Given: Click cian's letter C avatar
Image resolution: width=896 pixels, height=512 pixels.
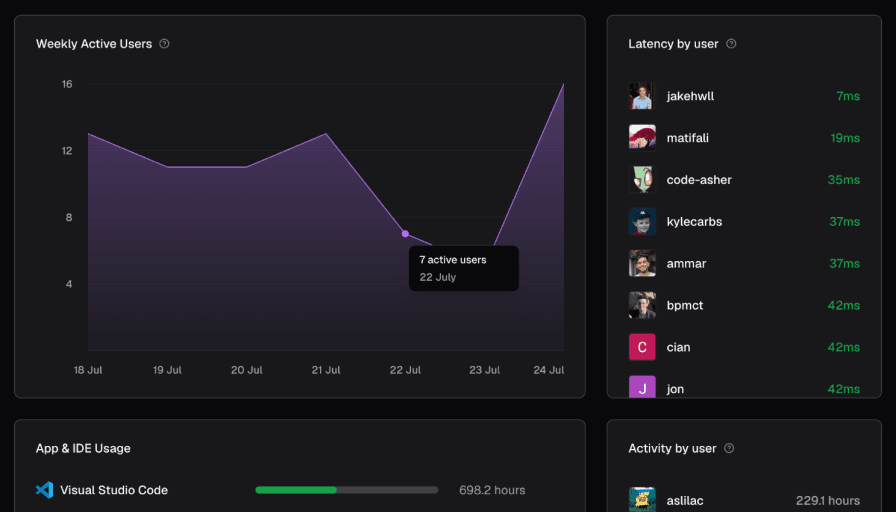Looking at the screenshot, I should [x=642, y=347].
